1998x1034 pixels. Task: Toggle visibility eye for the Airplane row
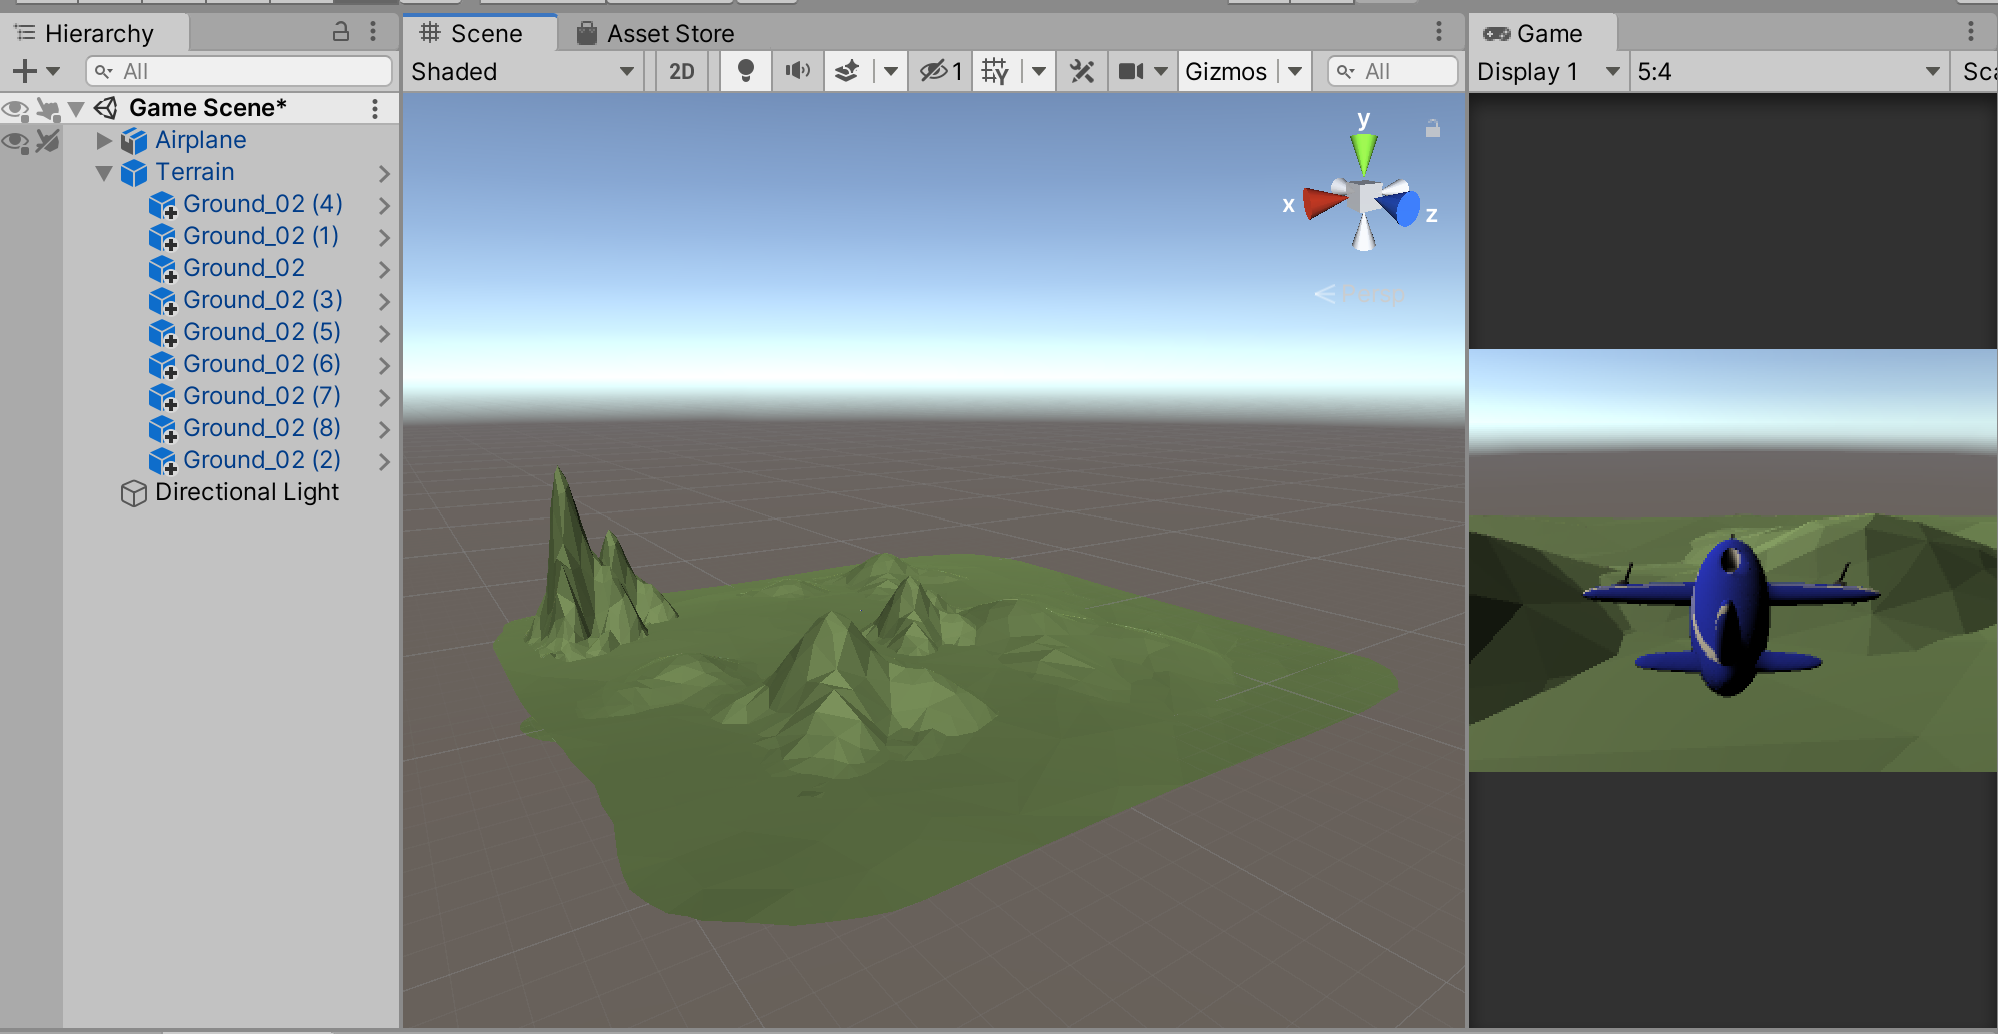pos(15,141)
